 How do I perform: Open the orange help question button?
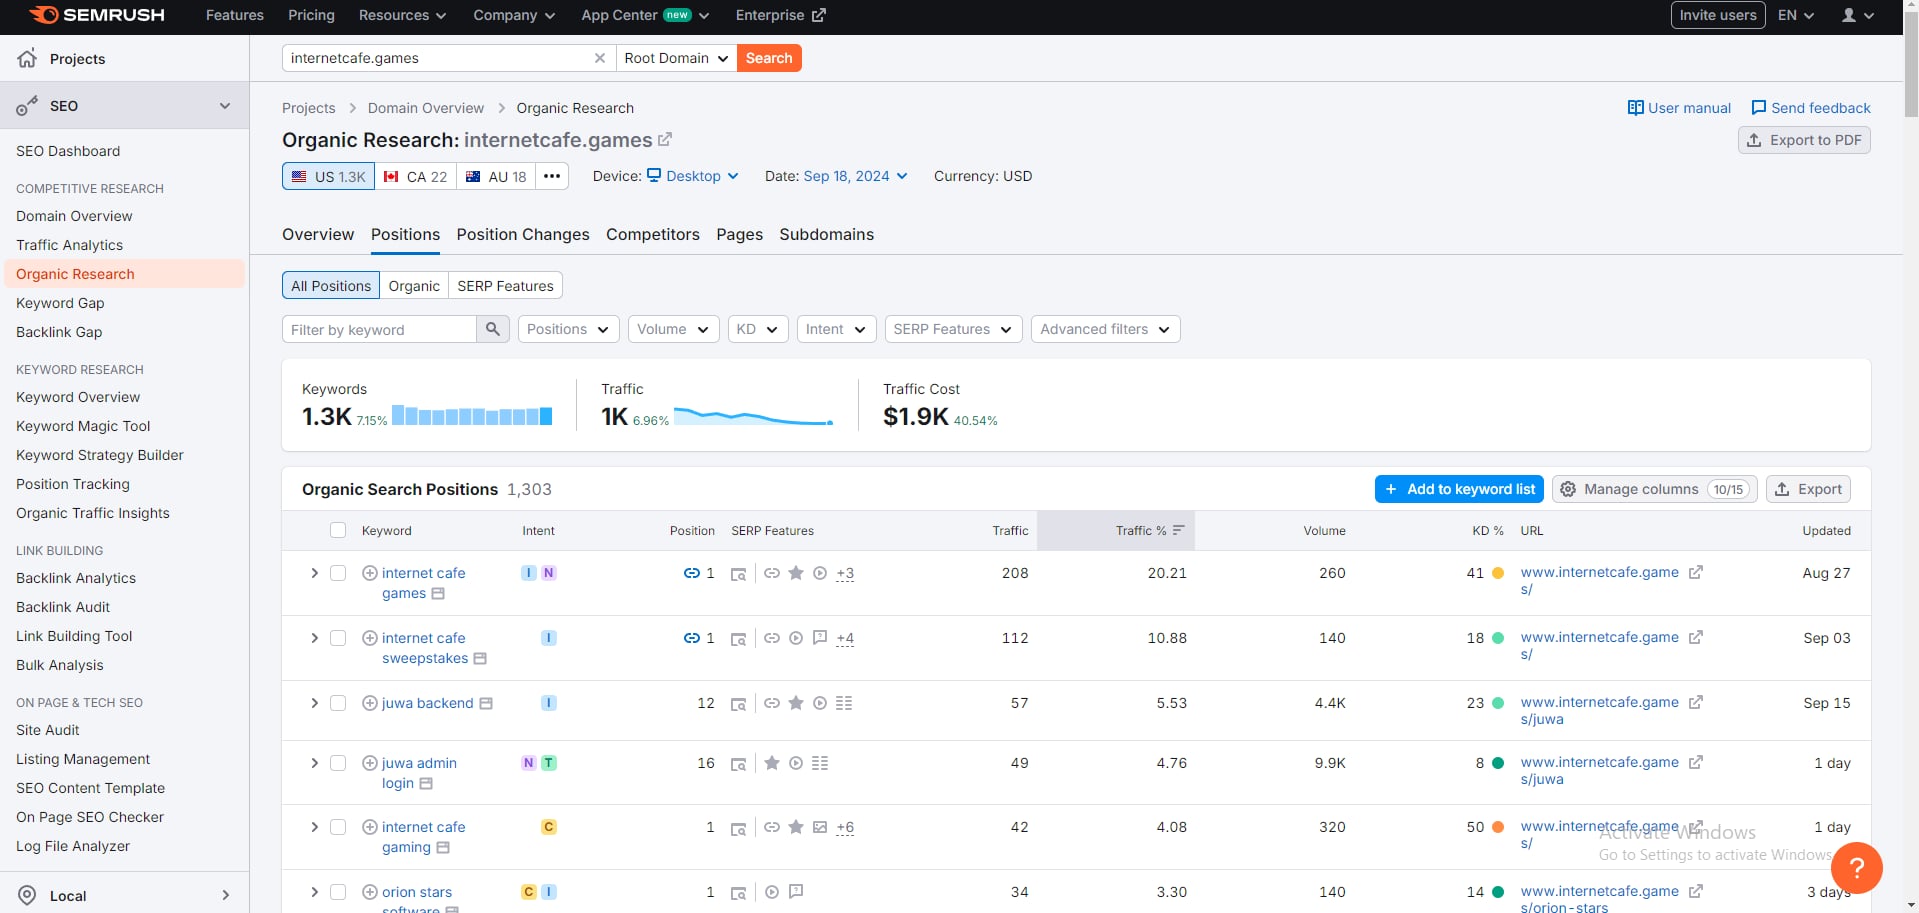point(1856,867)
